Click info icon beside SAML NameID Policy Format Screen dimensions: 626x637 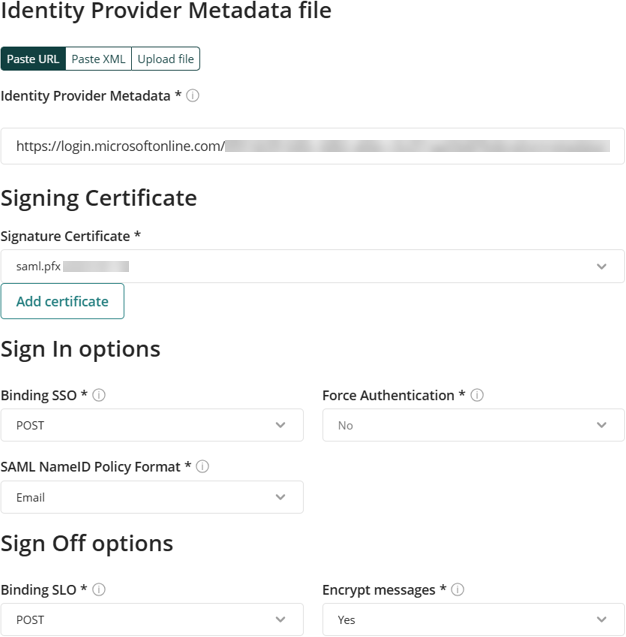pos(202,466)
